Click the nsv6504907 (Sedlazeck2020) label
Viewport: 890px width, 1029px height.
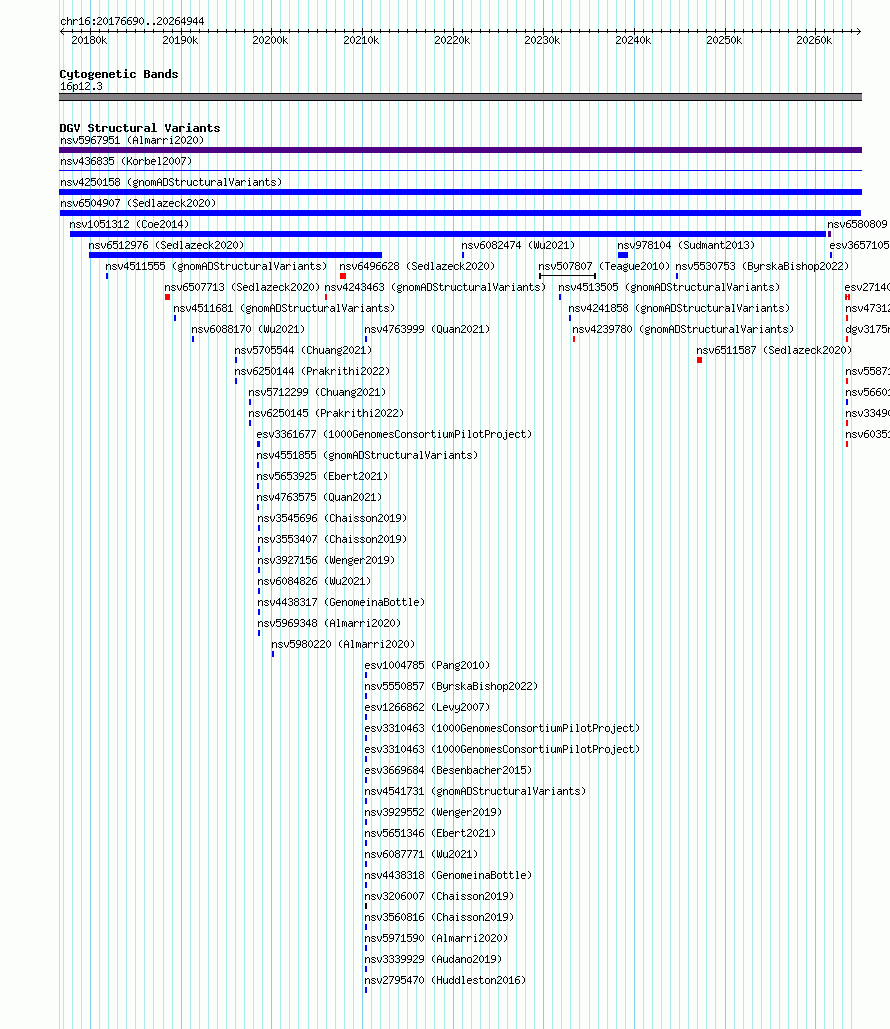tap(138, 203)
